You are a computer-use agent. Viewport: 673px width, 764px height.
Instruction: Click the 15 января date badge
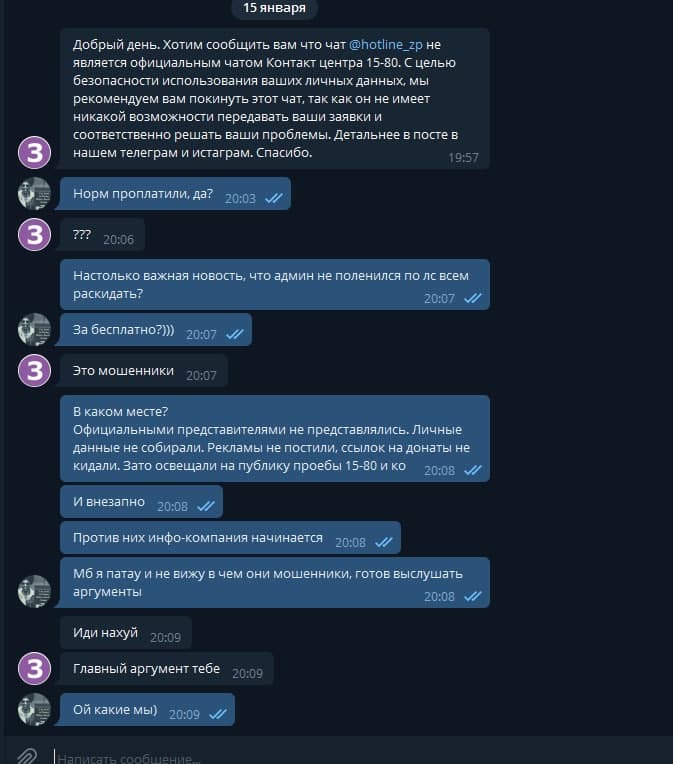pos(274,8)
